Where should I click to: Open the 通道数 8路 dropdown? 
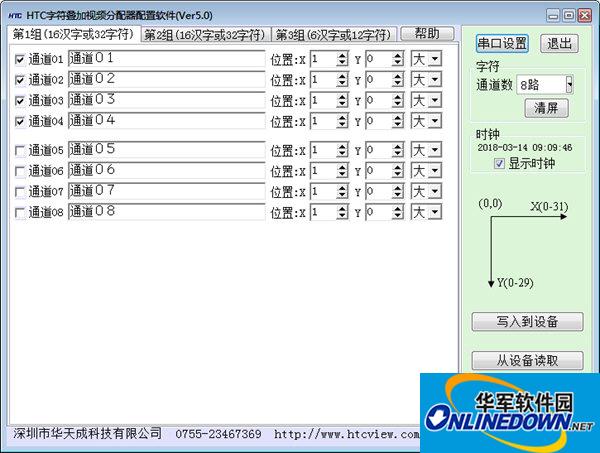(569, 85)
